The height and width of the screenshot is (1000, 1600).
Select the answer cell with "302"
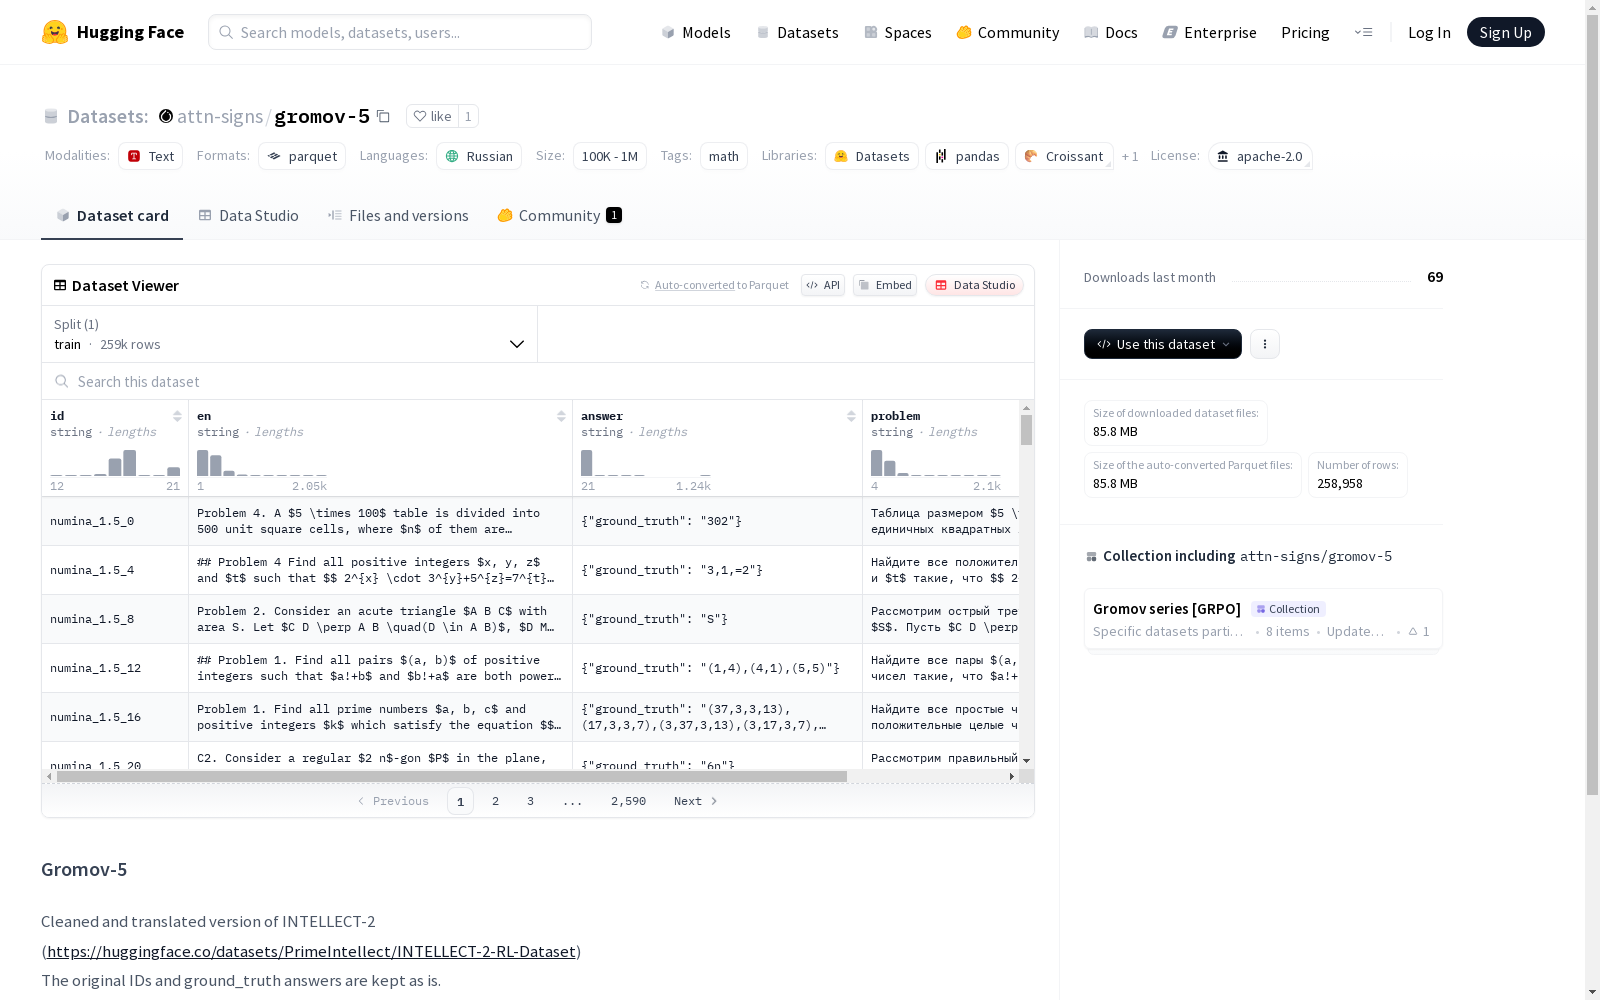click(x=717, y=521)
